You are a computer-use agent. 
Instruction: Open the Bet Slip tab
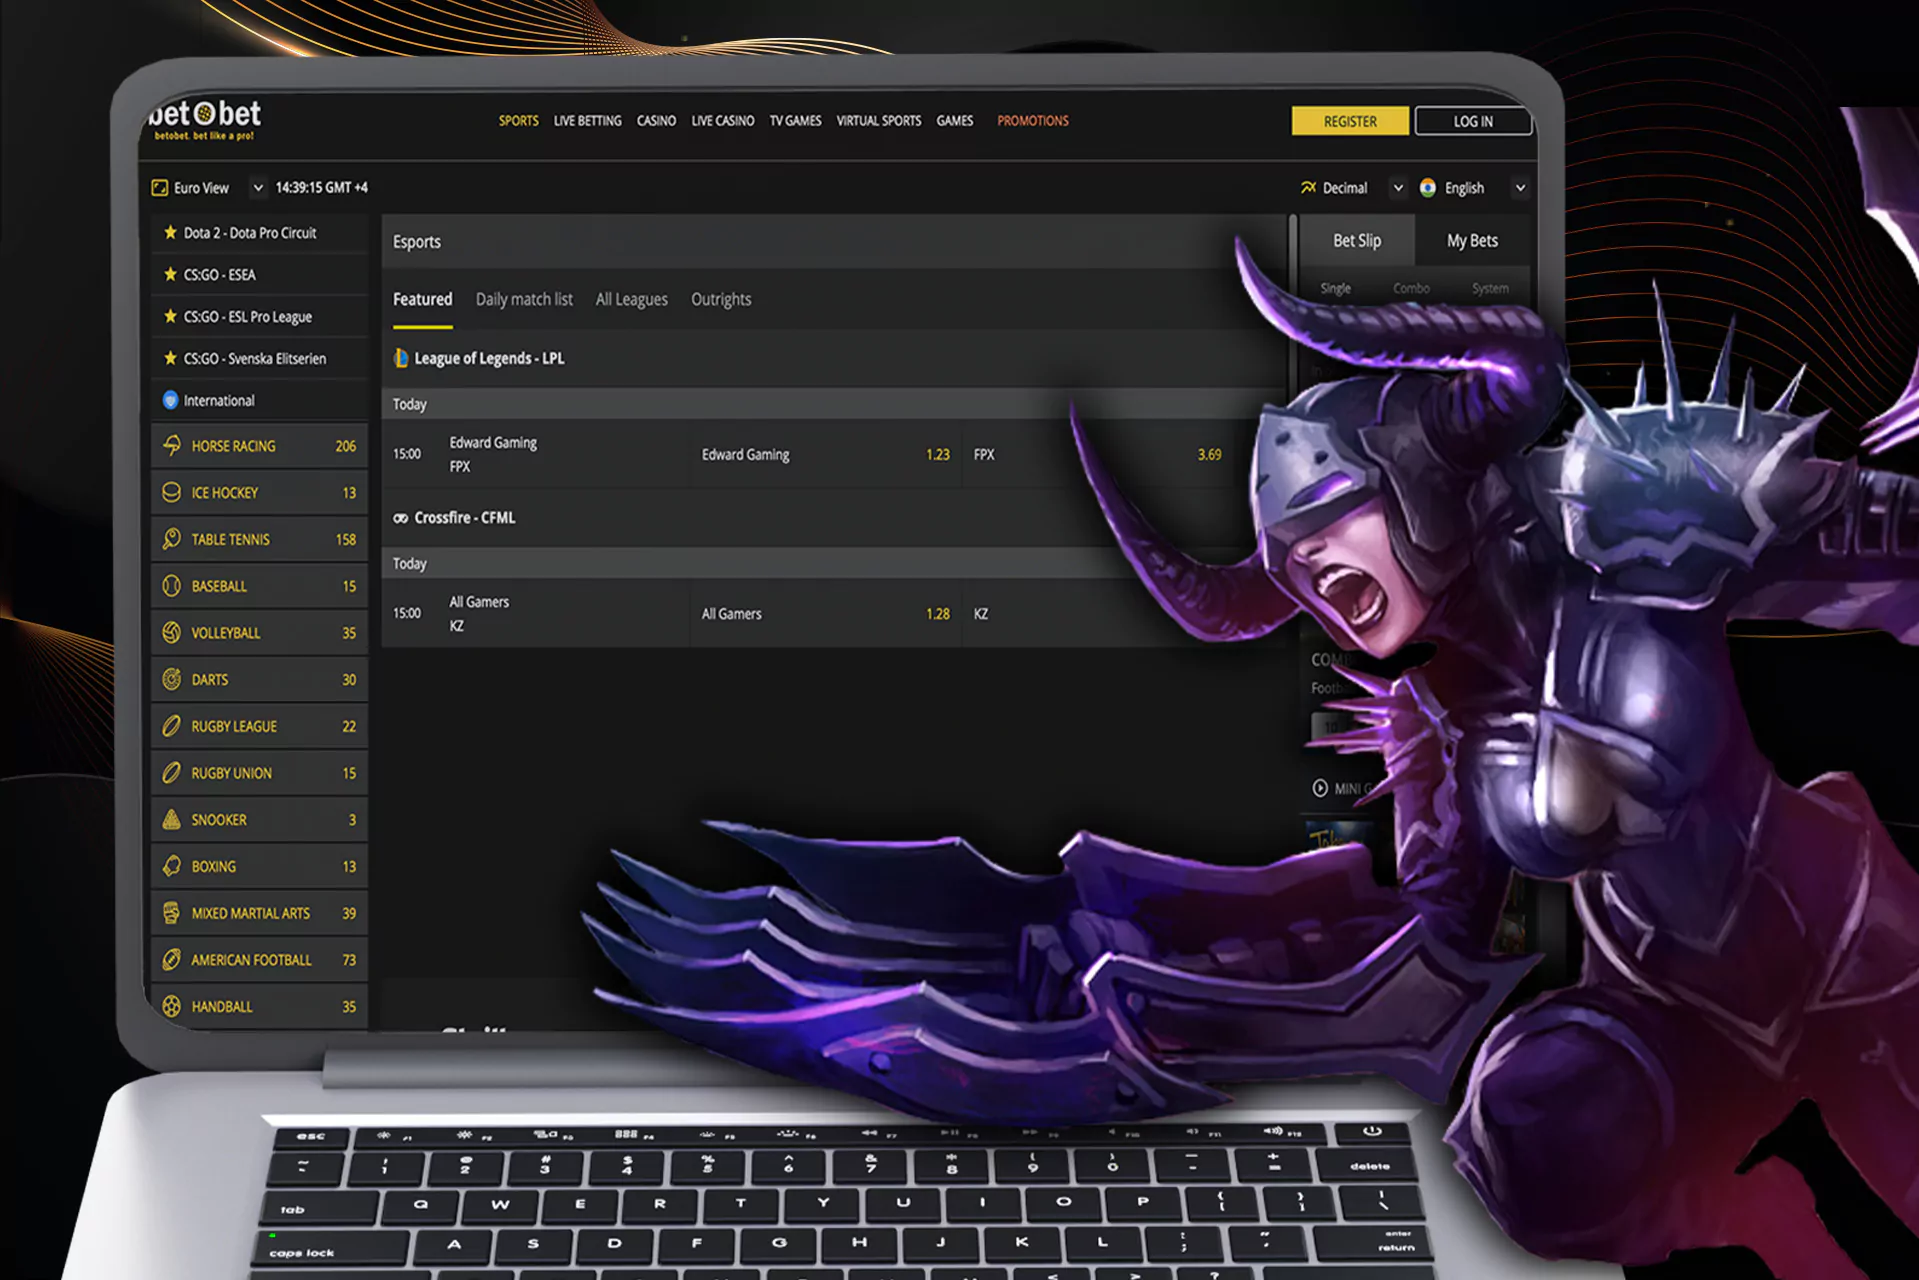(1357, 241)
